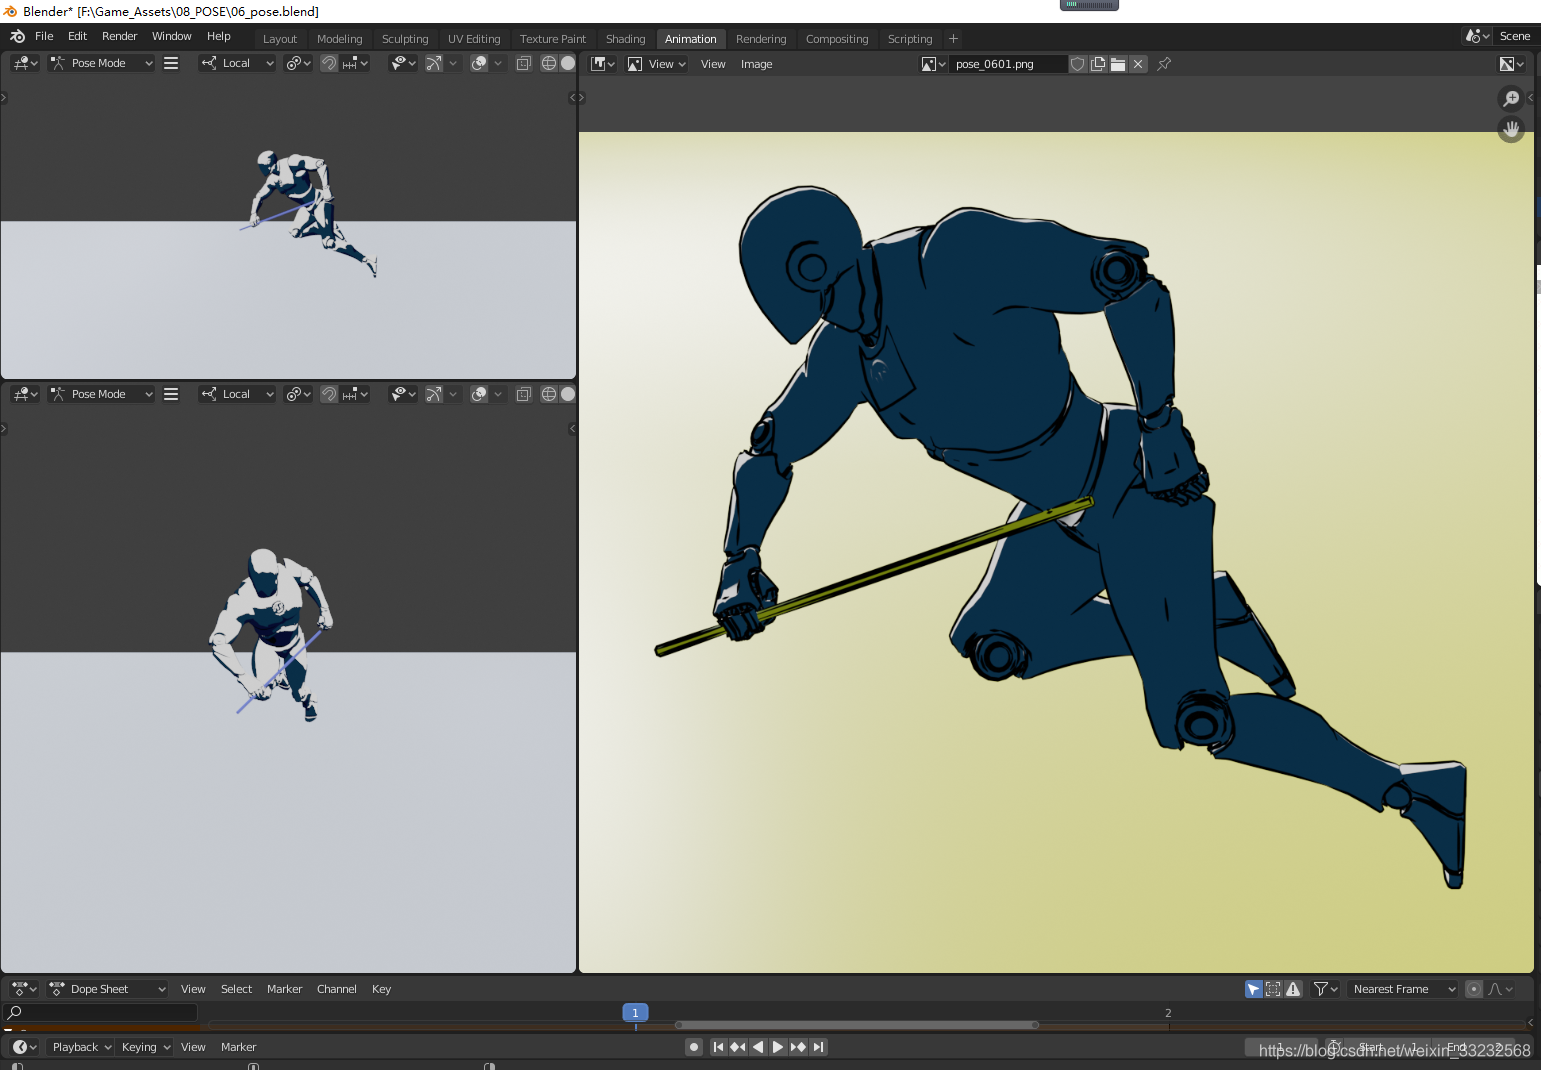Toggle X-ray in the top viewport
Screen dimensions: 1541x1070
coord(523,63)
